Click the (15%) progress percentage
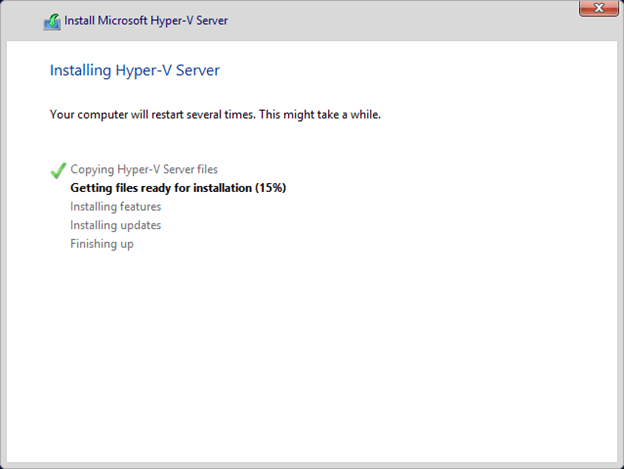This screenshot has width=624, height=469. pyautogui.click(x=270, y=188)
